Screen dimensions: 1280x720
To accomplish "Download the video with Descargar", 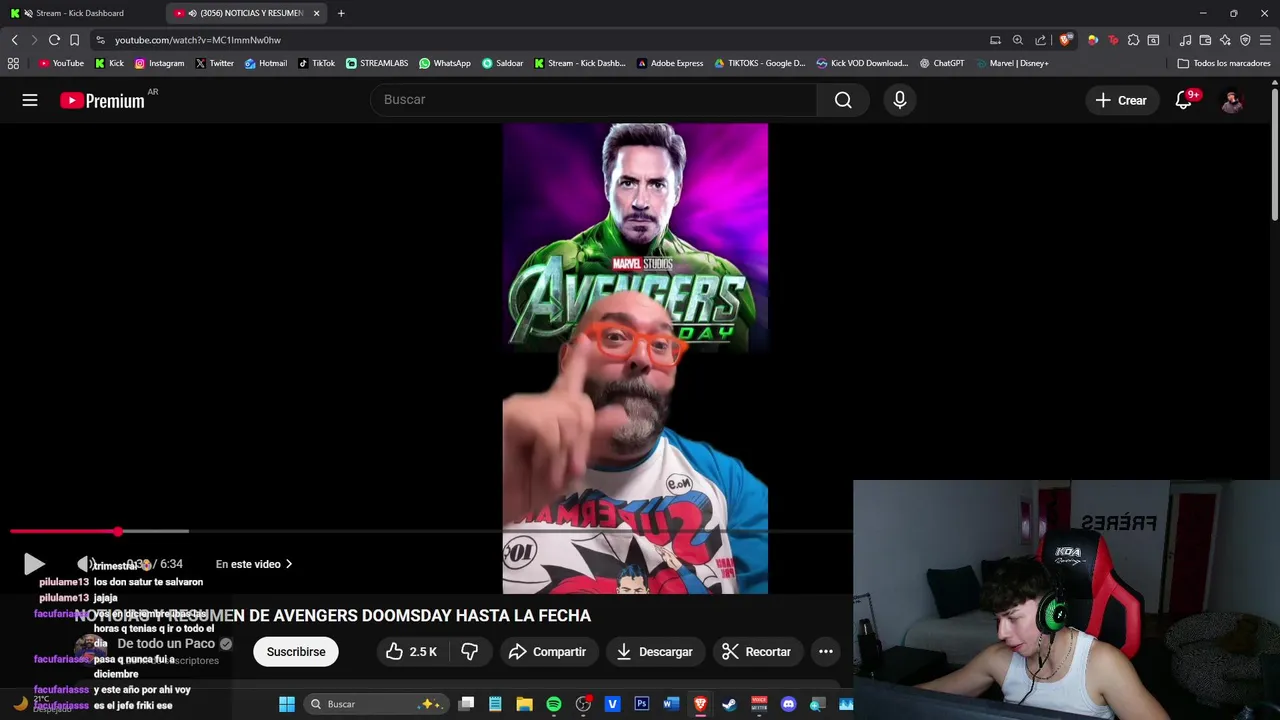I will pos(655,652).
